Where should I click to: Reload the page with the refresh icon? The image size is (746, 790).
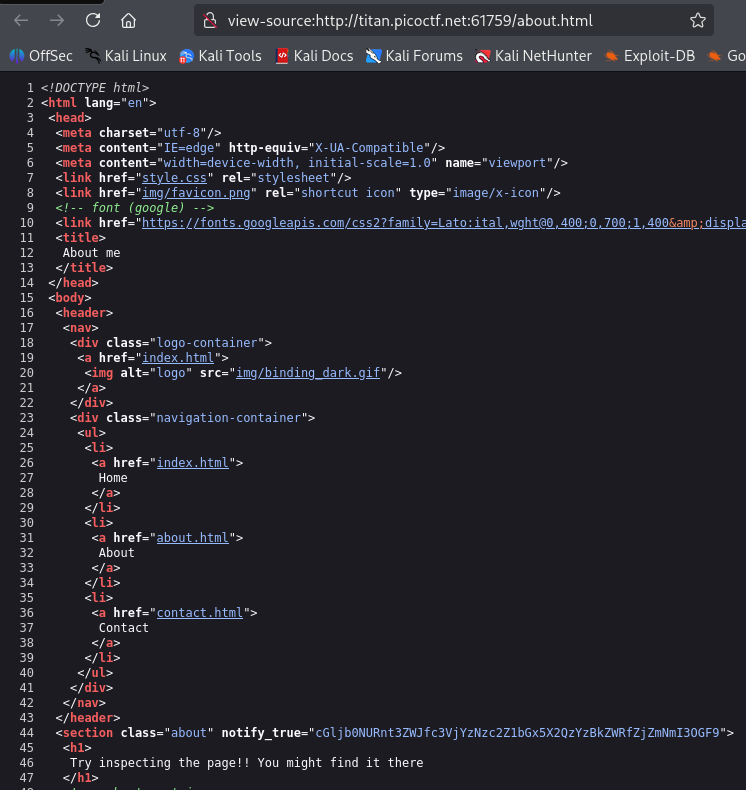[93, 21]
